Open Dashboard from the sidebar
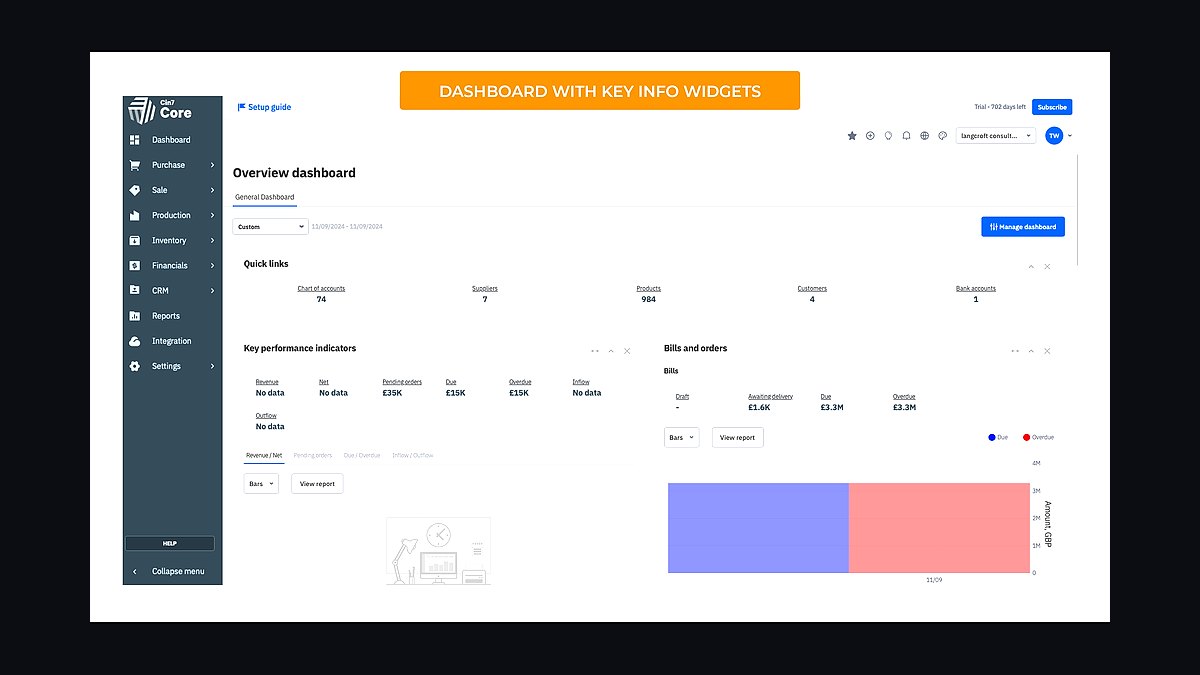The image size is (1200, 675). [x=172, y=140]
